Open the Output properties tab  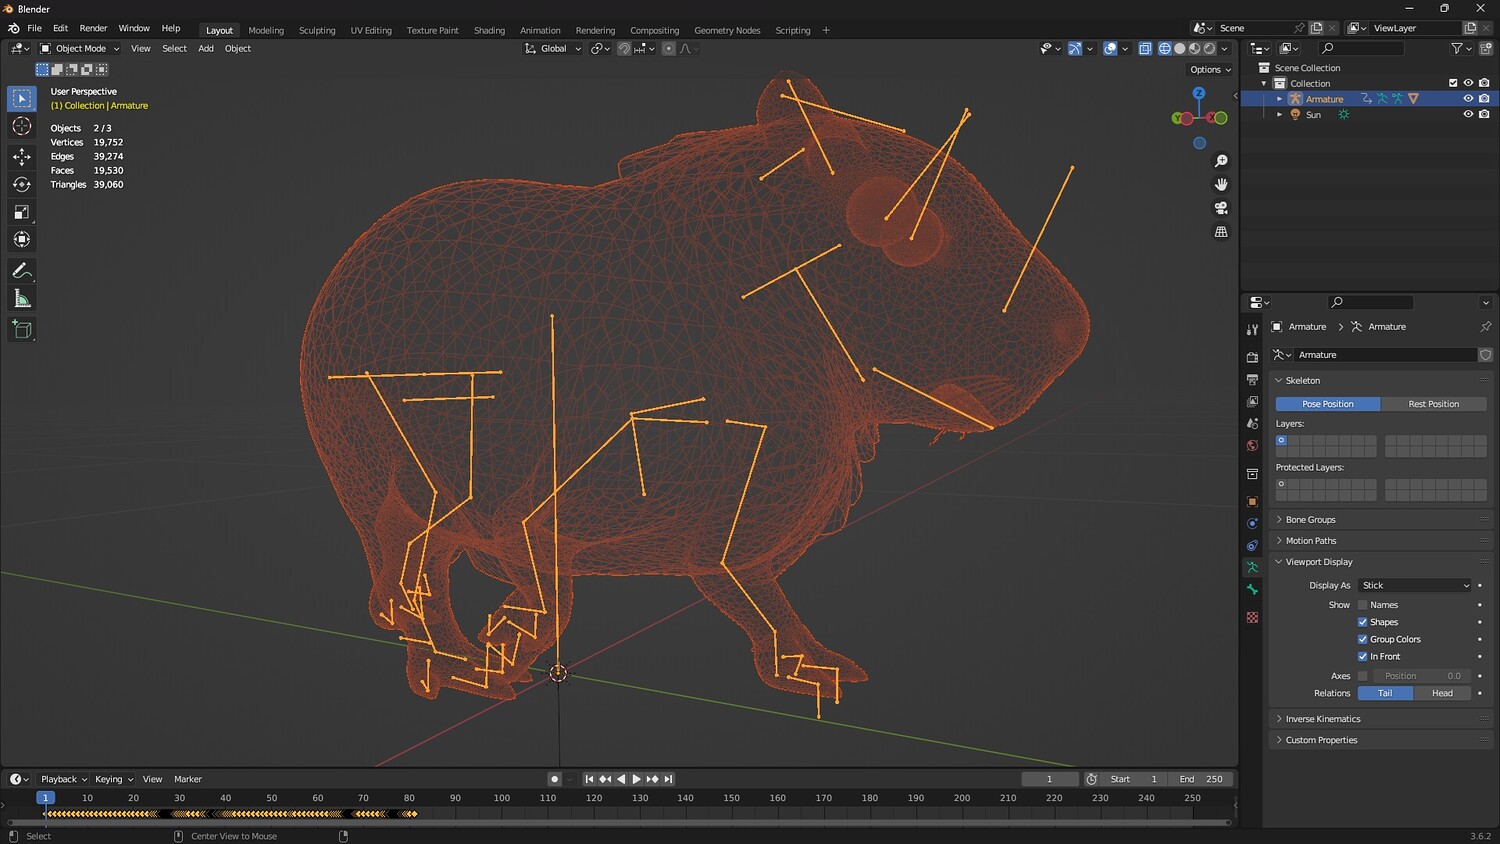[1252, 379]
